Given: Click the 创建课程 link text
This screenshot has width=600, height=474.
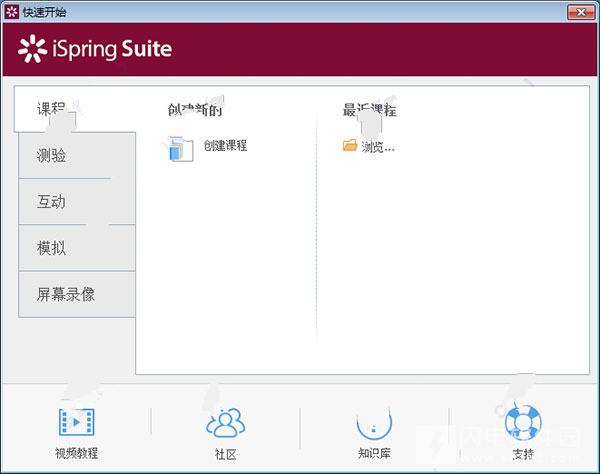Looking at the screenshot, I should pyautogui.click(x=225, y=145).
